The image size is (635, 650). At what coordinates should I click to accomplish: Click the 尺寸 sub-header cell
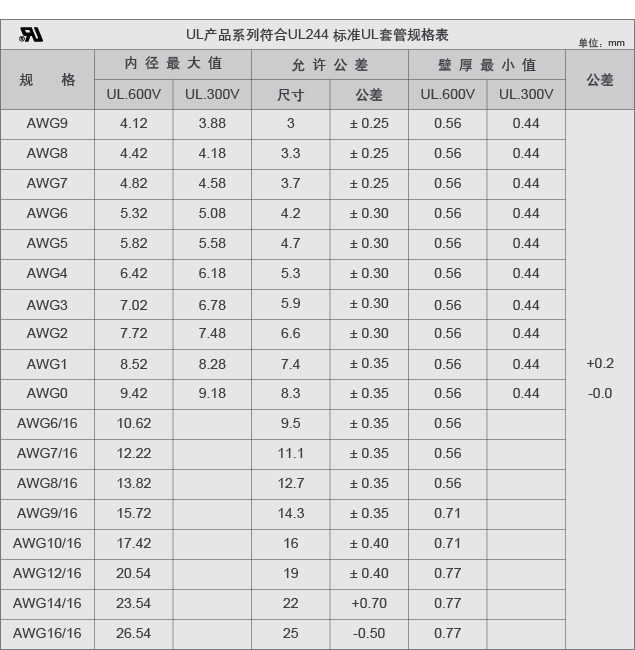(x=290, y=95)
